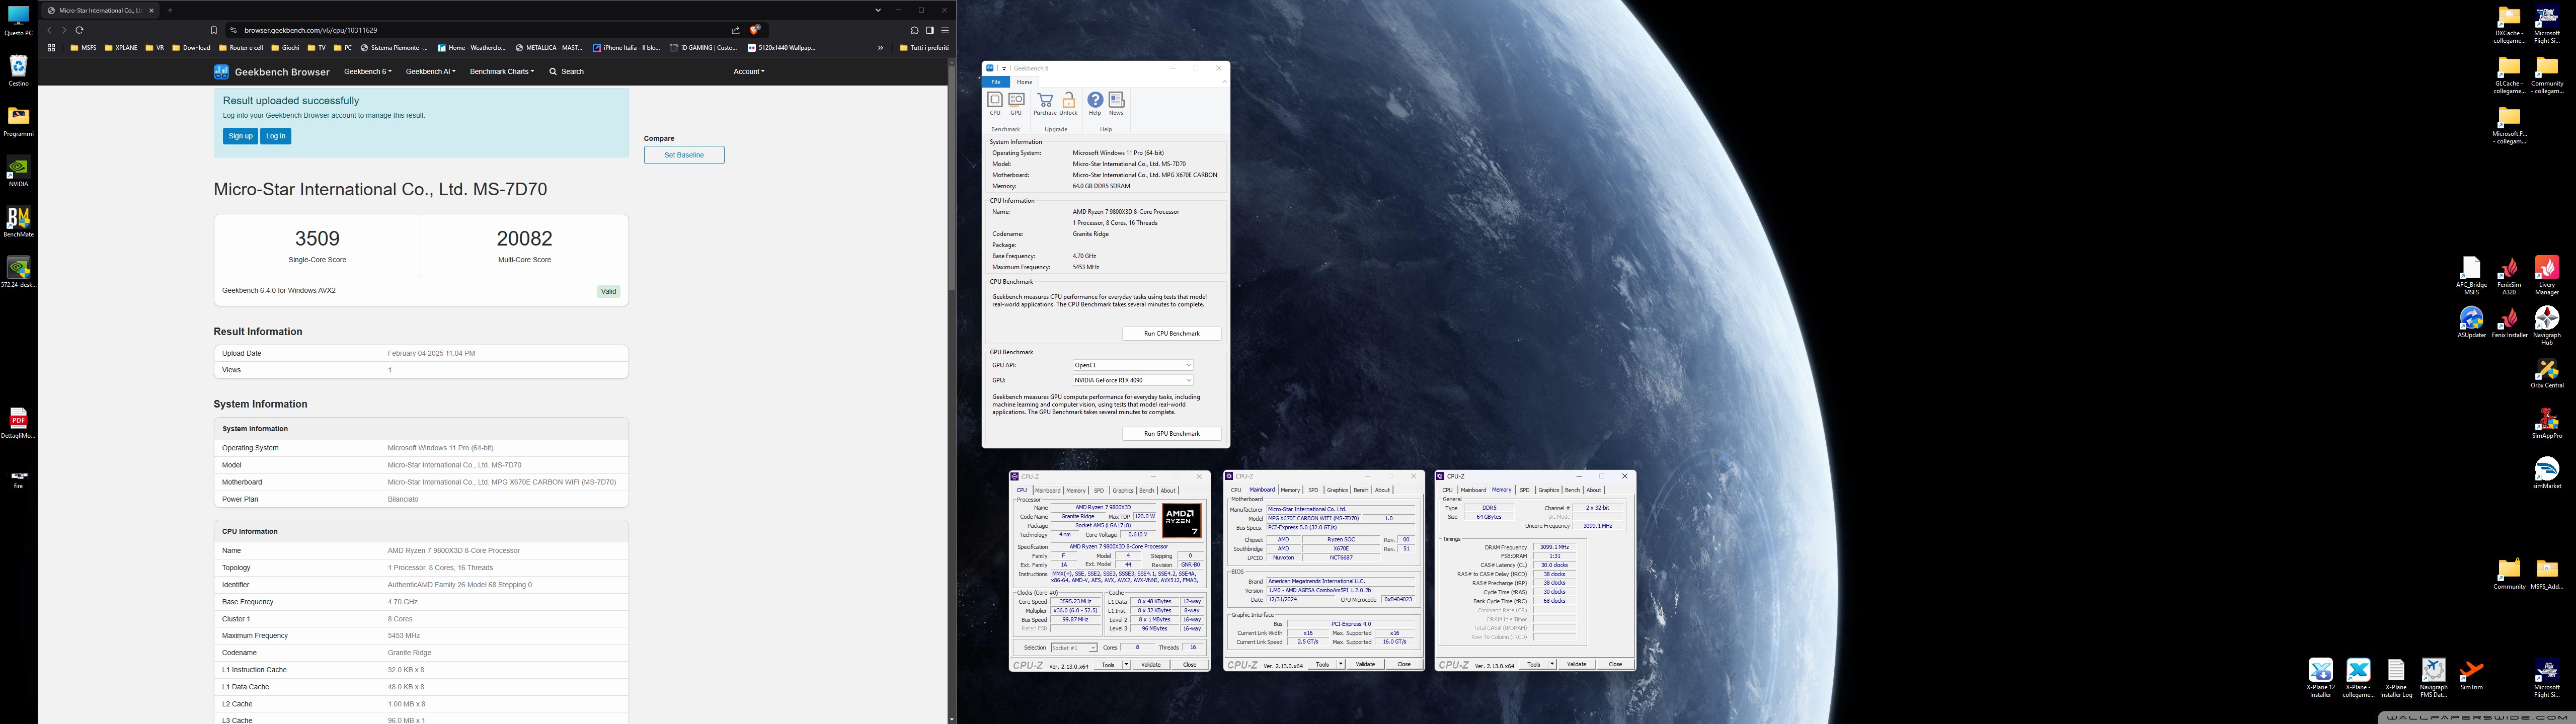The width and height of the screenshot is (2576, 724).
Task: Open Bench tab in CPU-Z Mainboard window
Action: [1360, 491]
